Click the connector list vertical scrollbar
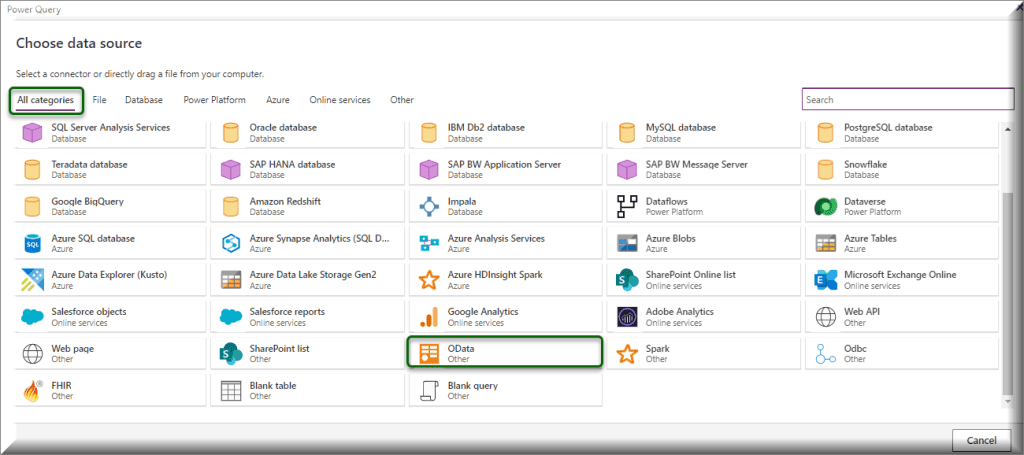 [x=1006, y=292]
